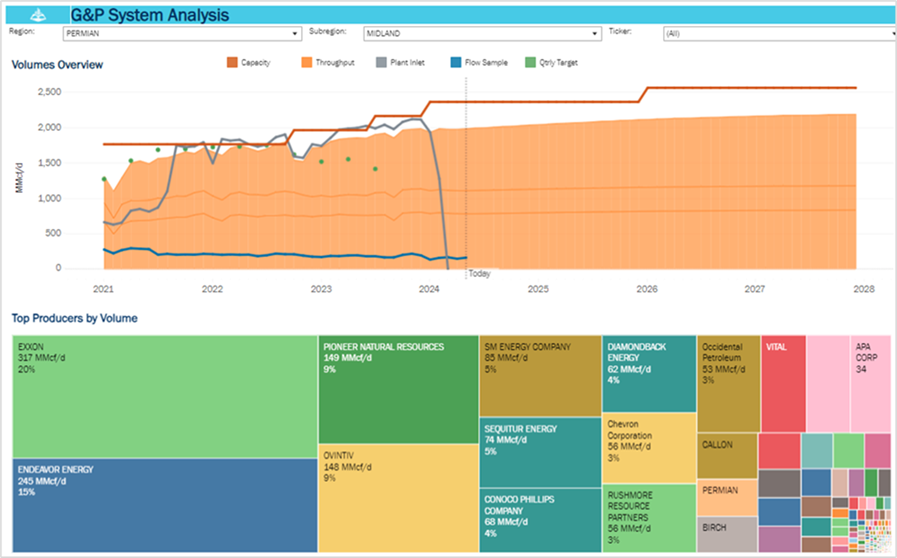
Task: Open the Subregion dropdown showing MIDLAND
Action: pos(482,33)
